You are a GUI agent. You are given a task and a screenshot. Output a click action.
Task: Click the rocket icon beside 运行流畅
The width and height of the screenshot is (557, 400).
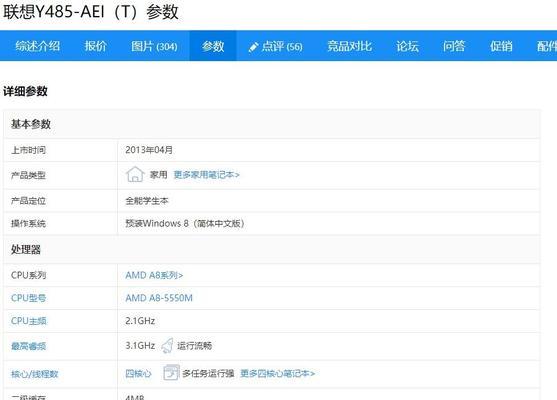[x=167, y=346]
